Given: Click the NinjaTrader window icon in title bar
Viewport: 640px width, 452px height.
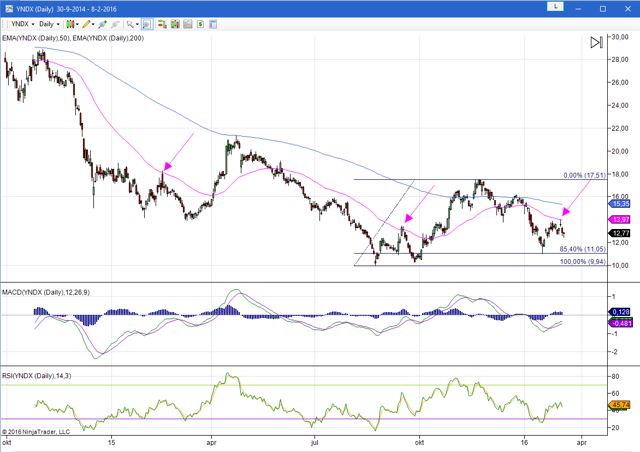Looking at the screenshot, I should click(x=8, y=9).
